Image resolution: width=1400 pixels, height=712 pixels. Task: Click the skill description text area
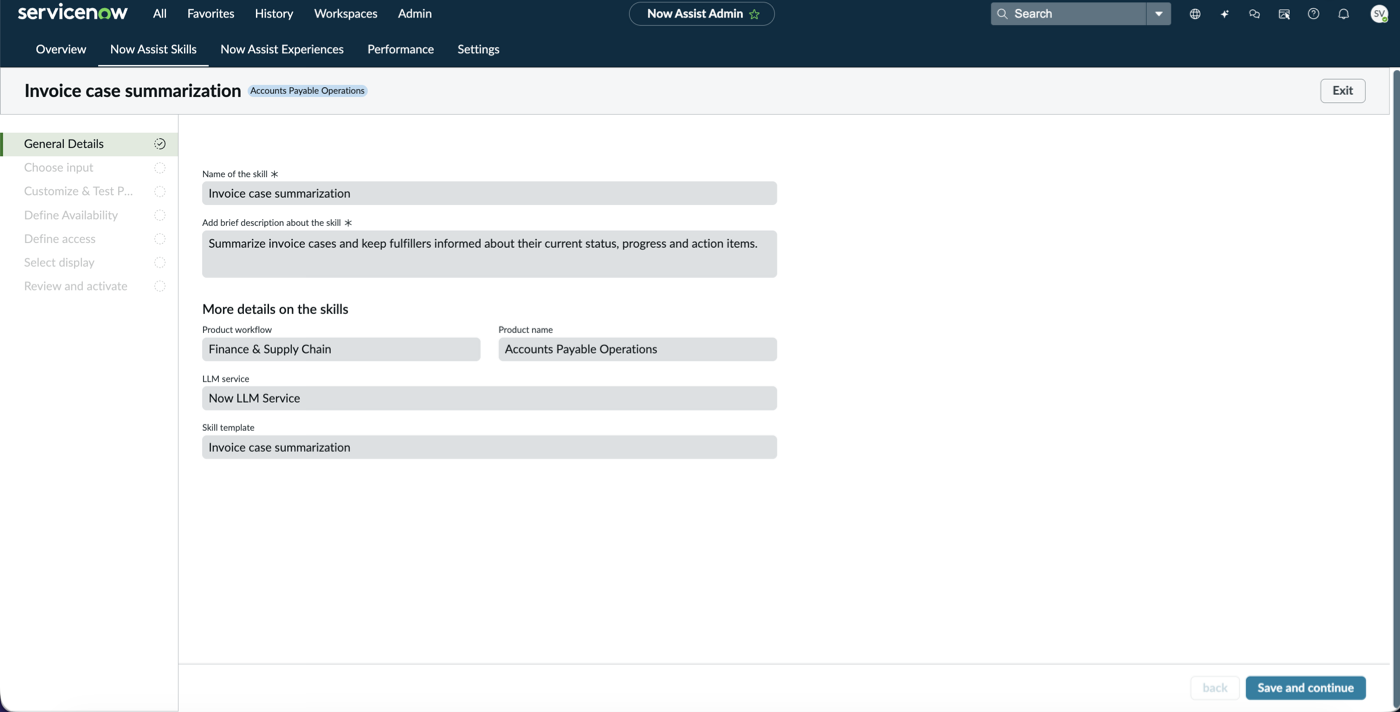(x=489, y=254)
